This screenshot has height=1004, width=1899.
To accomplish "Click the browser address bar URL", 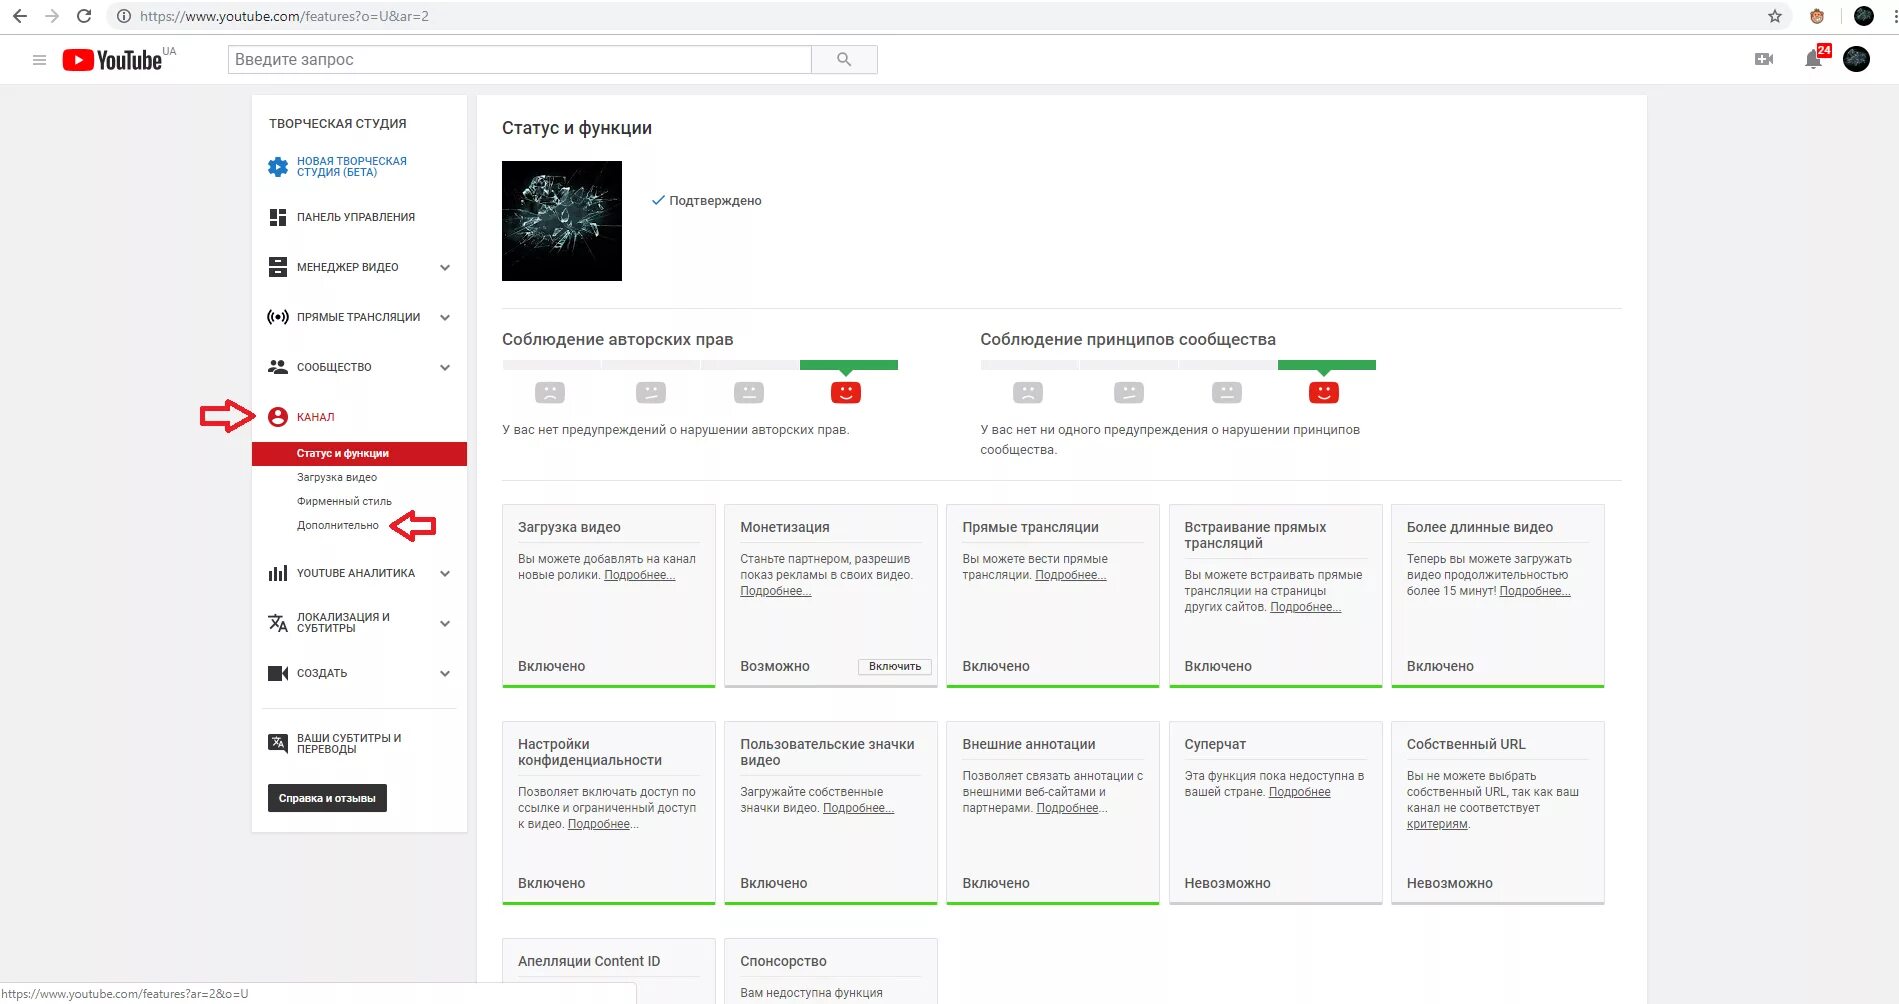I will (284, 16).
